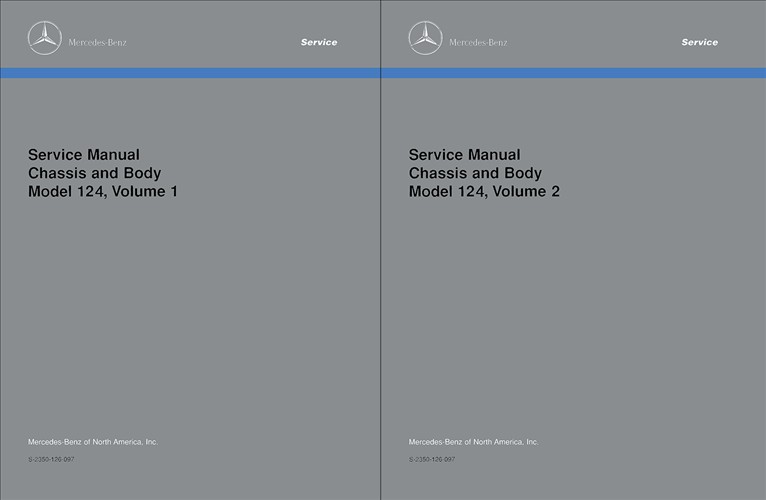Click the Mercedes-Benz star logo on Volume 2 cover
766x500 pixels.
[x=425, y=38]
